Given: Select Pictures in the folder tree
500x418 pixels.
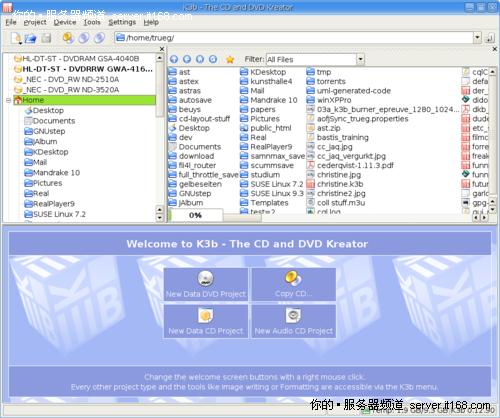Looking at the screenshot, I should click(43, 183).
